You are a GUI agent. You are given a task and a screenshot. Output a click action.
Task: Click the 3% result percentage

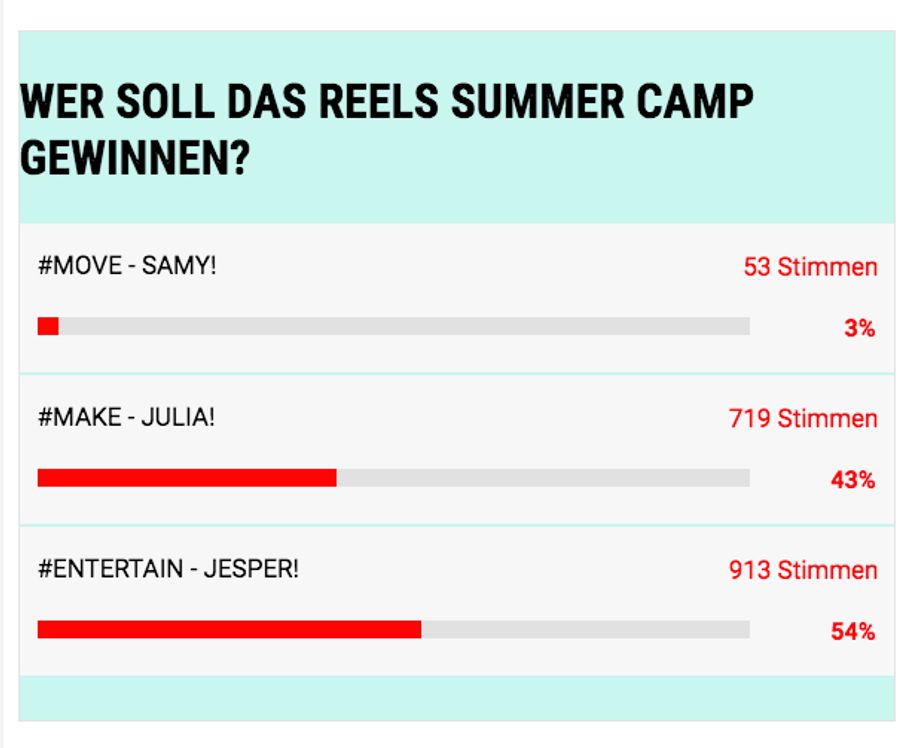pyautogui.click(x=859, y=328)
